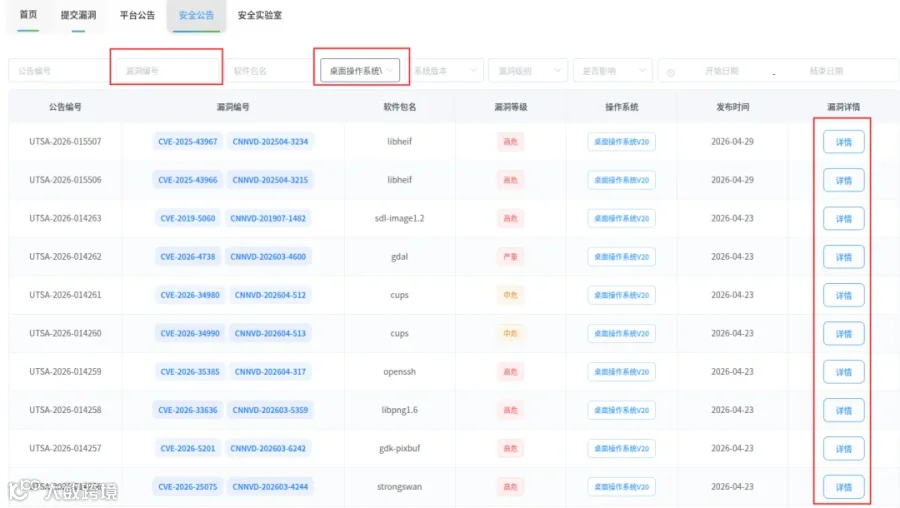
Task: Click the date range clock icon
Action: click(670, 72)
